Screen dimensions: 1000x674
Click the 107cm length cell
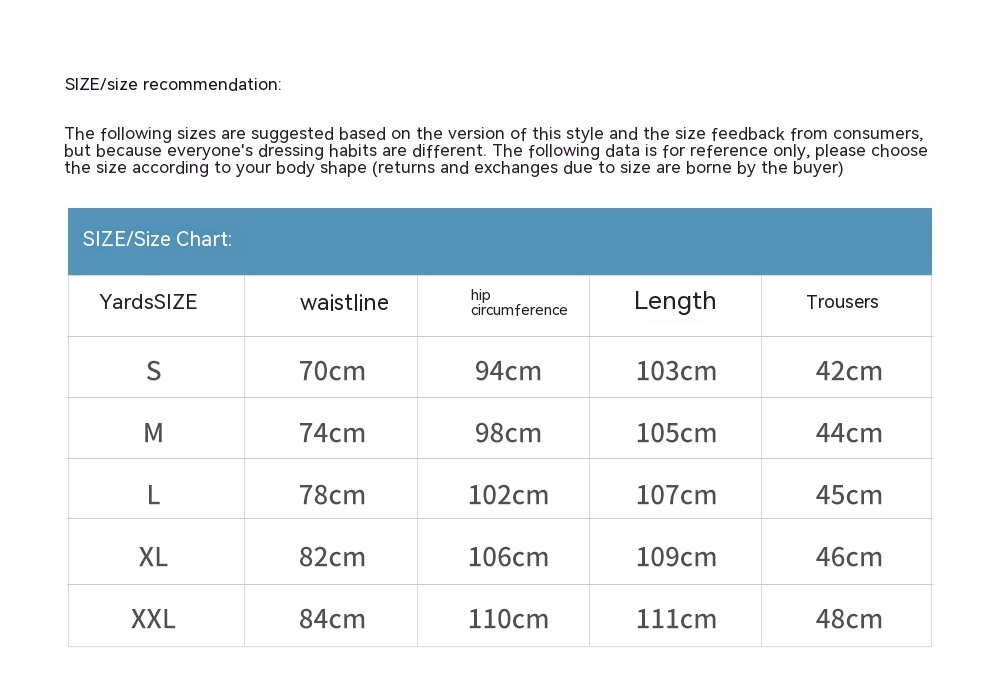(x=676, y=495)
